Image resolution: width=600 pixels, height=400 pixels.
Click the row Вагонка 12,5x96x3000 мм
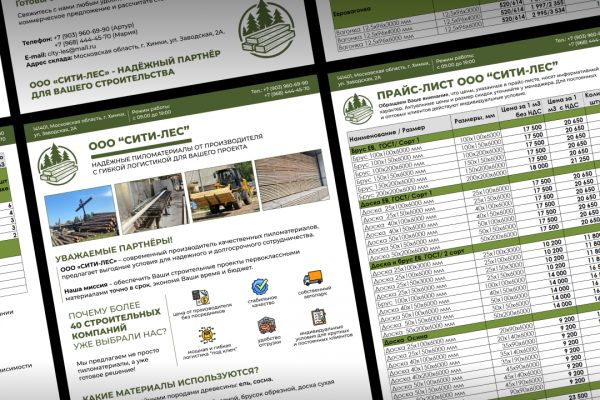click(x=373, y=26)
